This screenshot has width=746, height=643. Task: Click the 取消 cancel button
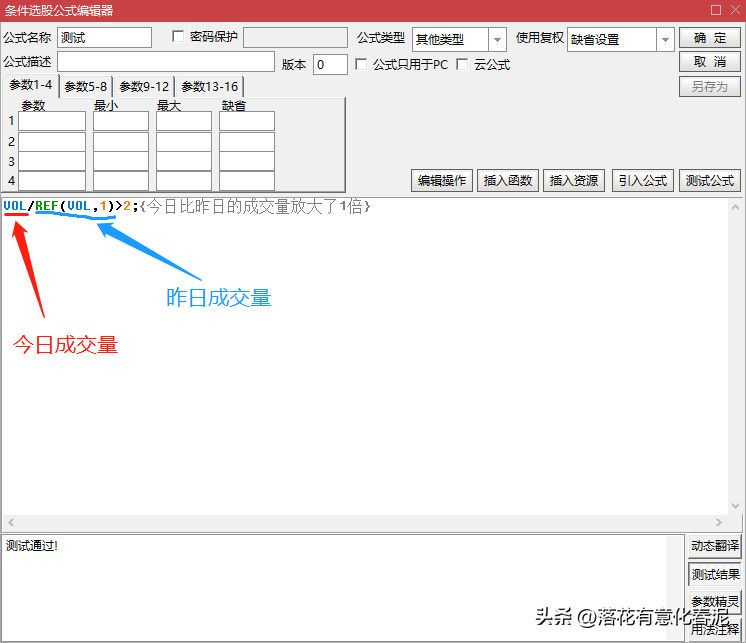tap(709, 62)
